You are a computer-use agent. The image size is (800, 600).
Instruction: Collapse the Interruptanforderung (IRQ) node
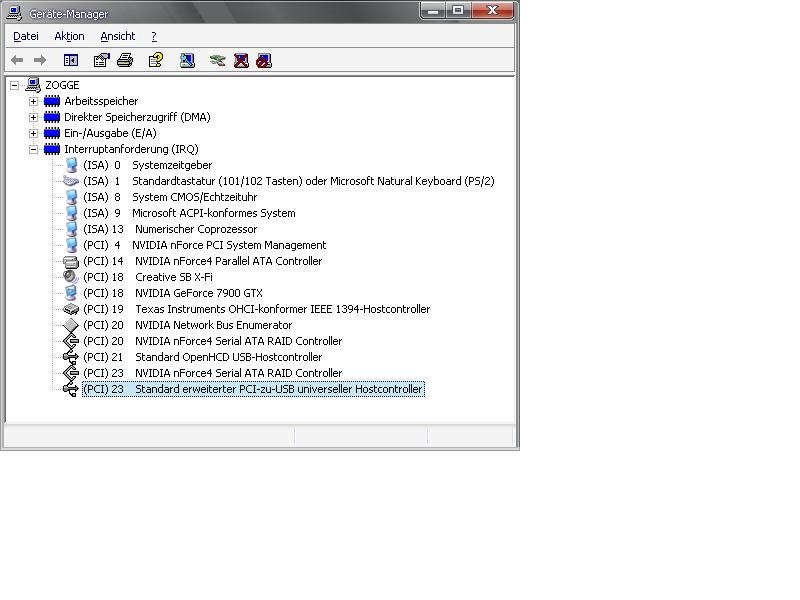point(33,149)
